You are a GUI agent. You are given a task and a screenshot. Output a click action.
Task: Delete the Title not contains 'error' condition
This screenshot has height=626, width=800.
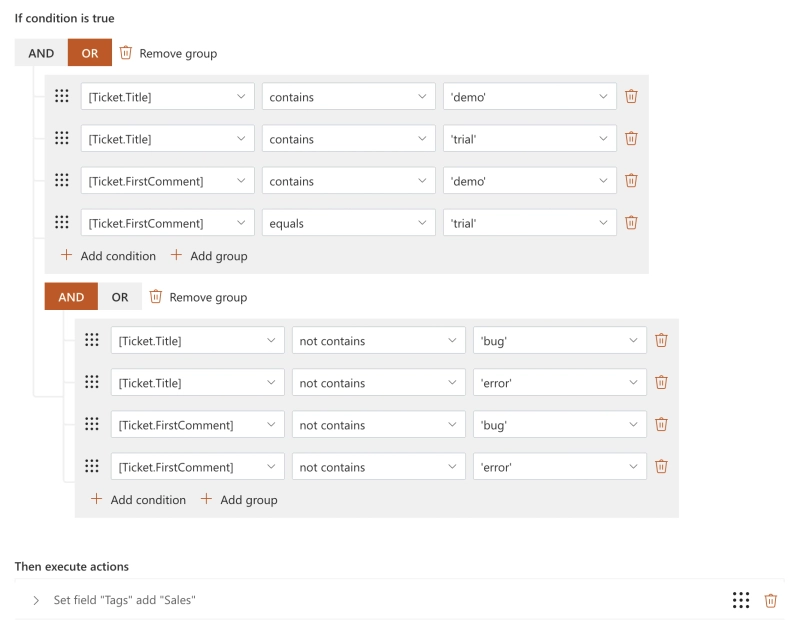(x=661, y=382)
